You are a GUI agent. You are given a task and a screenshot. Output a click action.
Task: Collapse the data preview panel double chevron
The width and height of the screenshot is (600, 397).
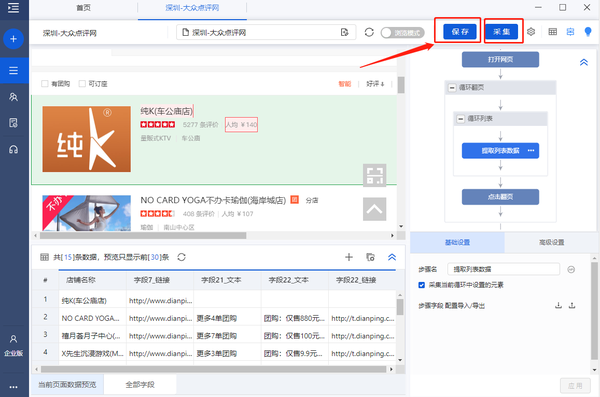(x=392, y=257)
